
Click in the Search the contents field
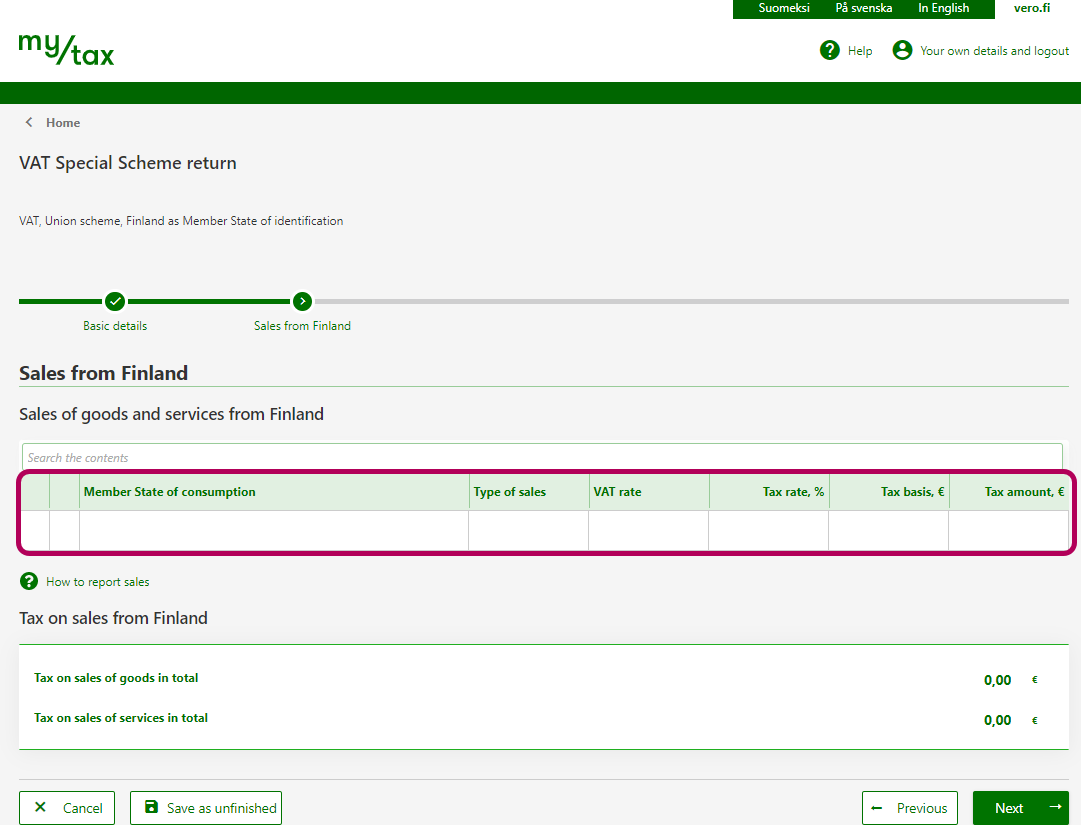tap(543, 457)
